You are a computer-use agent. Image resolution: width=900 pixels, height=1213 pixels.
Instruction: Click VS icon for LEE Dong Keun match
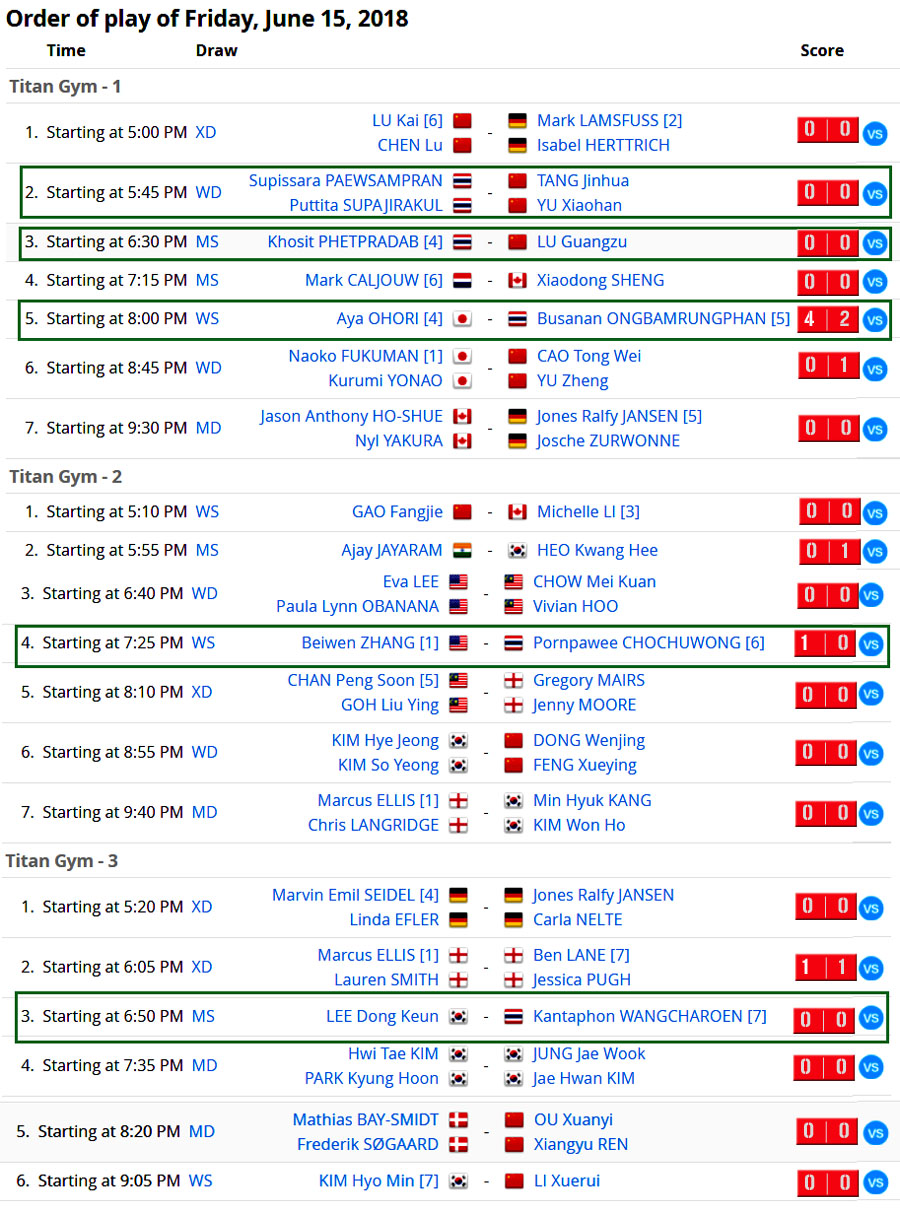[x=870, y=1018]
